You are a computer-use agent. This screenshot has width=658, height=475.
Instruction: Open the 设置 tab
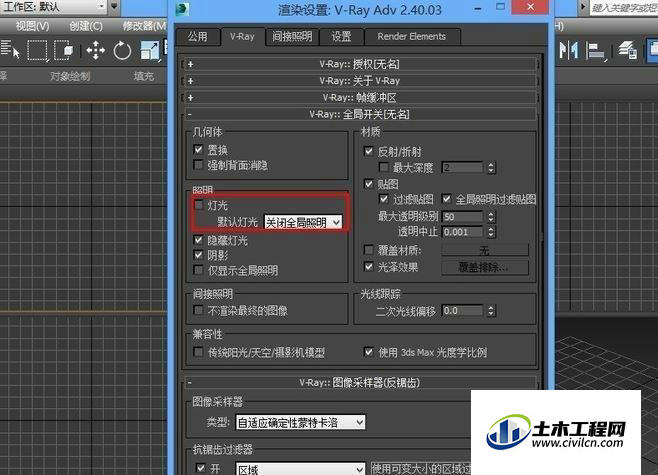point(341,37)
